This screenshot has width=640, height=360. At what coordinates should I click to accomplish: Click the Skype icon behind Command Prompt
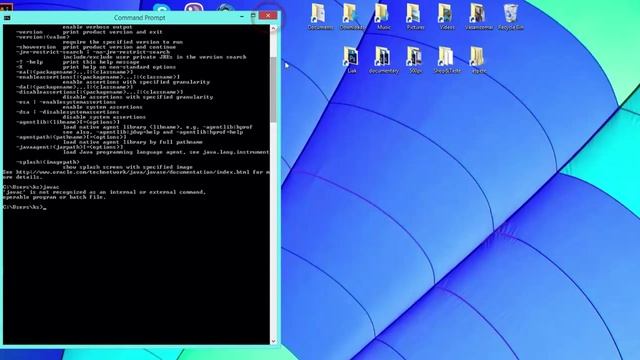pos(162,7)
